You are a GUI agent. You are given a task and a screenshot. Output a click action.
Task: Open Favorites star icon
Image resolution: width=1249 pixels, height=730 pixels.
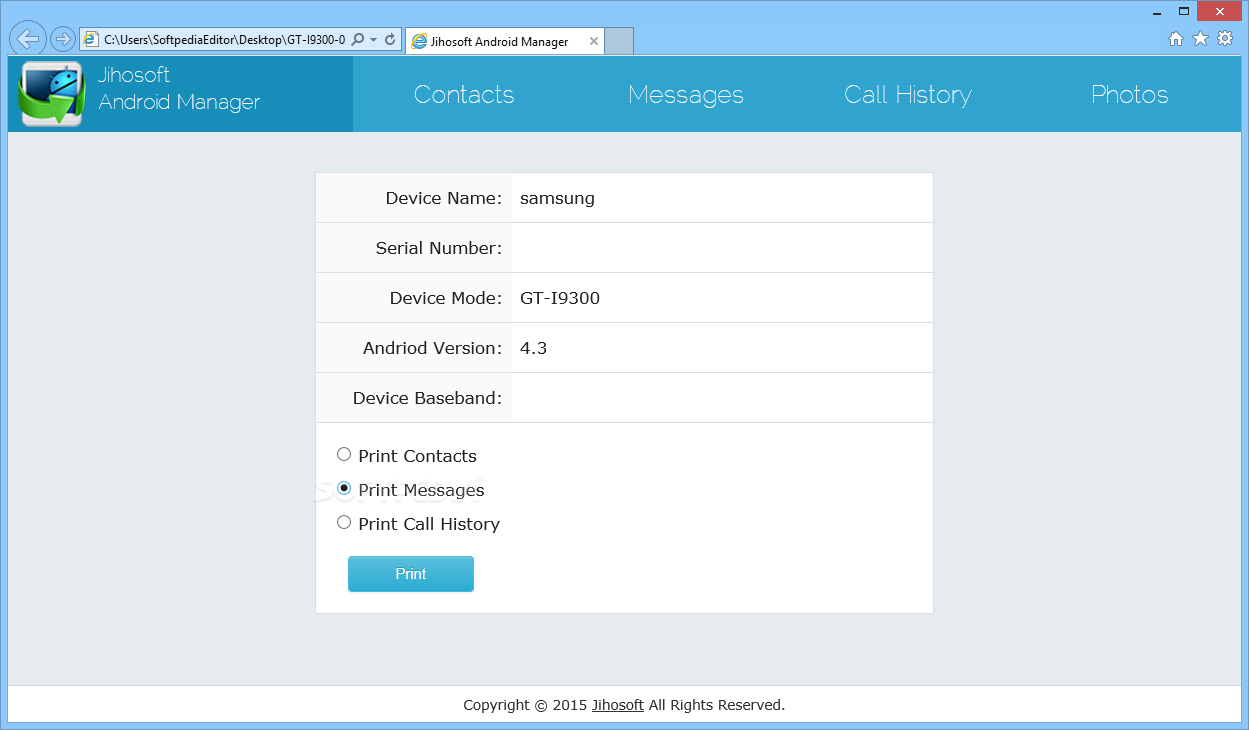tap(1200, 39)
